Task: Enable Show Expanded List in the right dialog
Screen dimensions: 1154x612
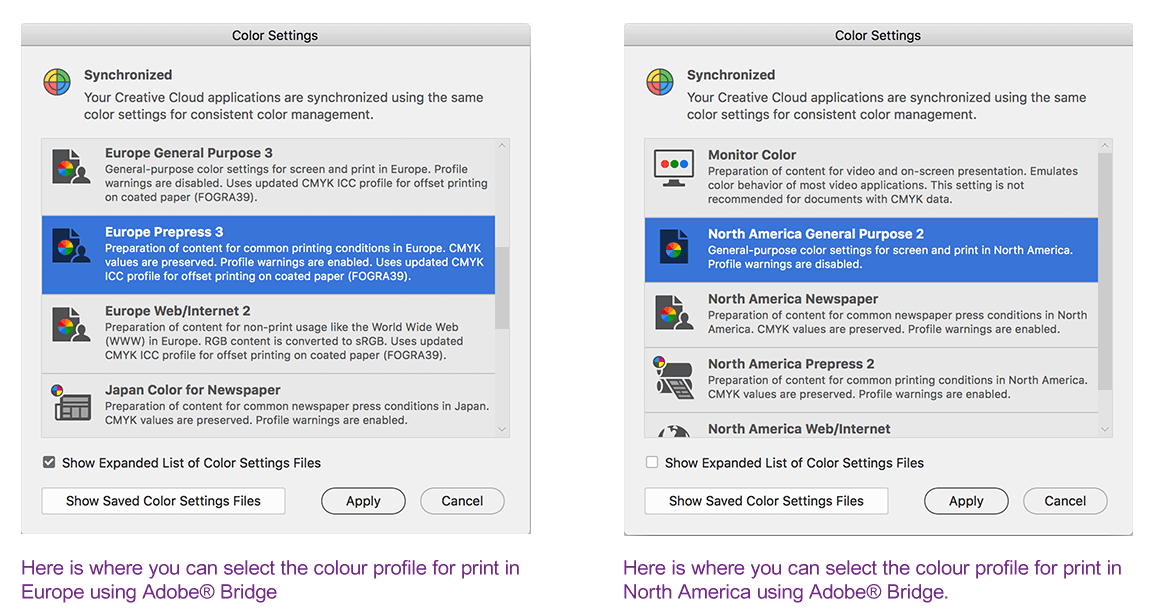Action: pyautogui.click(x=652, y=463)
